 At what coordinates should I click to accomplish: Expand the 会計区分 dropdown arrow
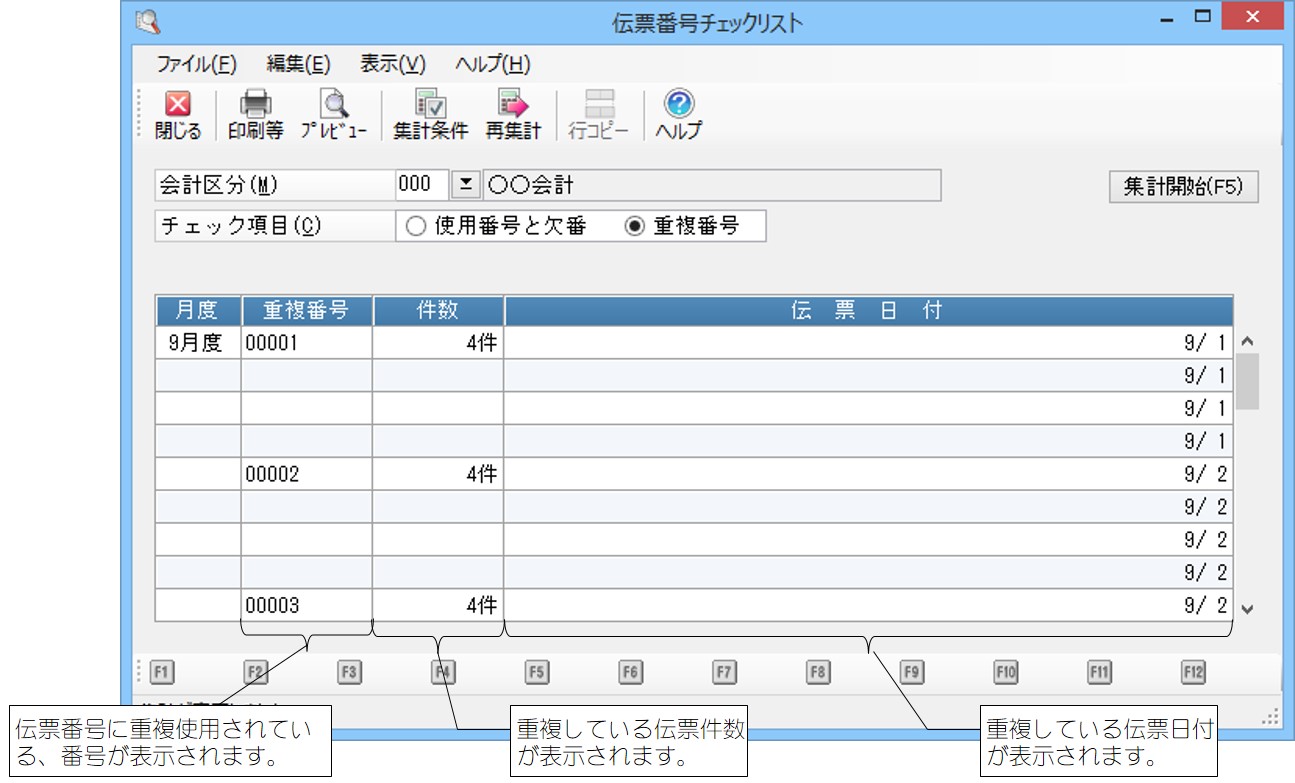(x=465, y=186)
